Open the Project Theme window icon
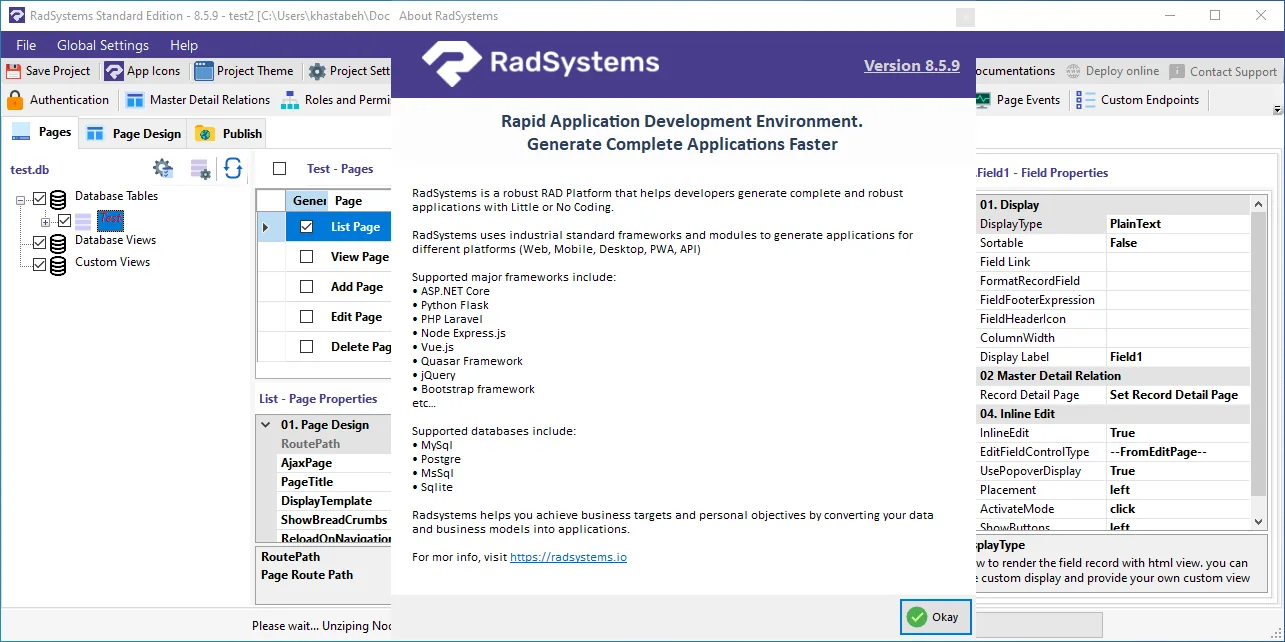1285x642 pixels. coord(204,71)
